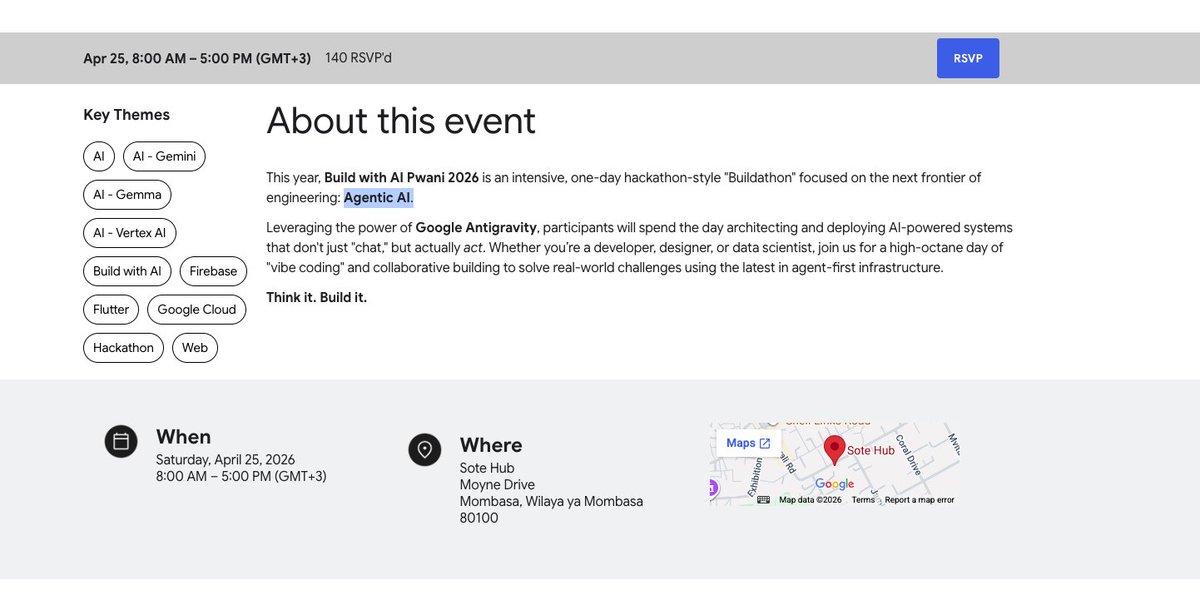This screenshot has height=595, width=1200.
Task: Click Mombasa, Wilaya ya Mombasa address line
Action: pyautogui.click(x=551, y=501)
